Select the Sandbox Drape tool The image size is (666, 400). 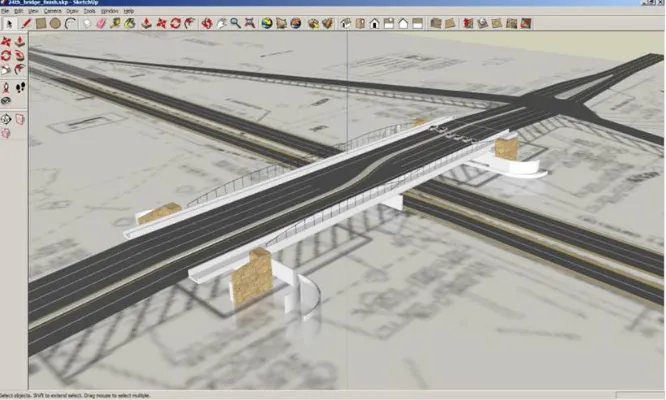tap(497, 24)
